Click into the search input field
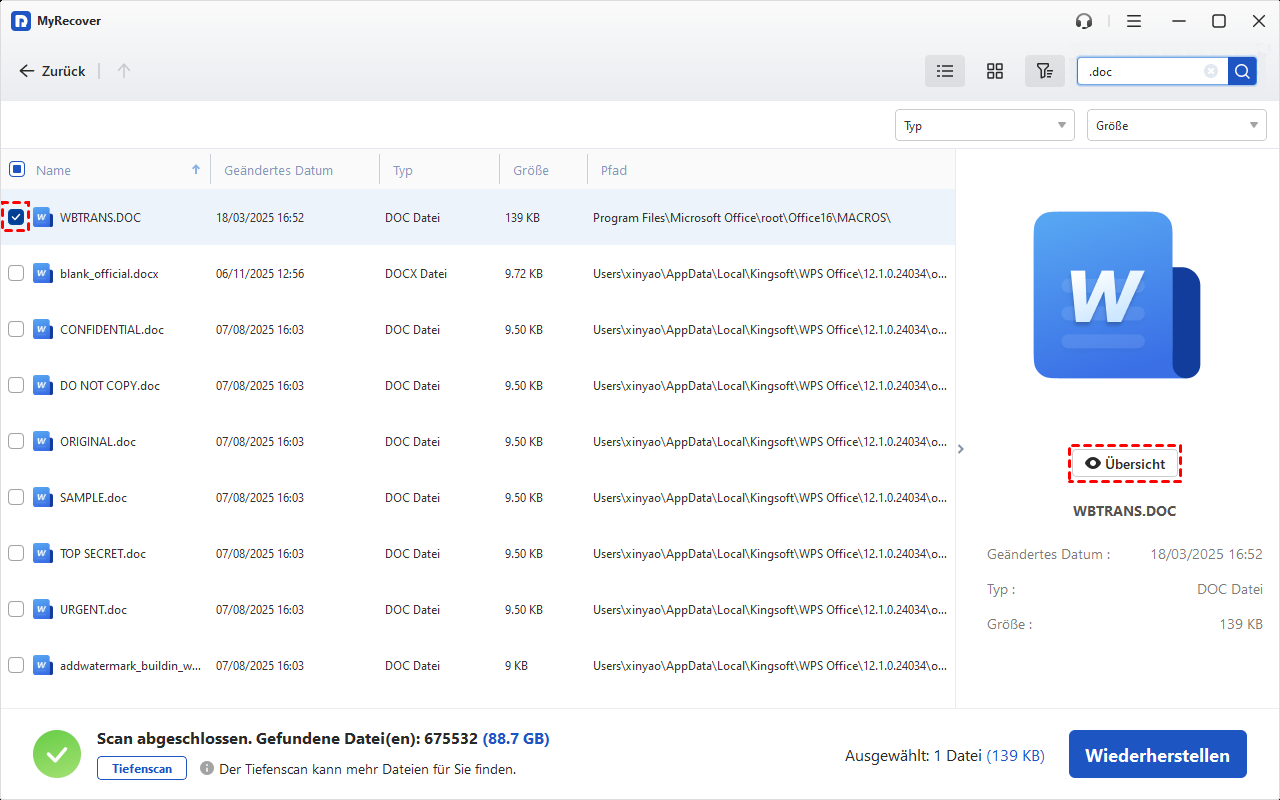Image resolution: width=1280 pixels, height=800 pixels. click(1141, 71)
